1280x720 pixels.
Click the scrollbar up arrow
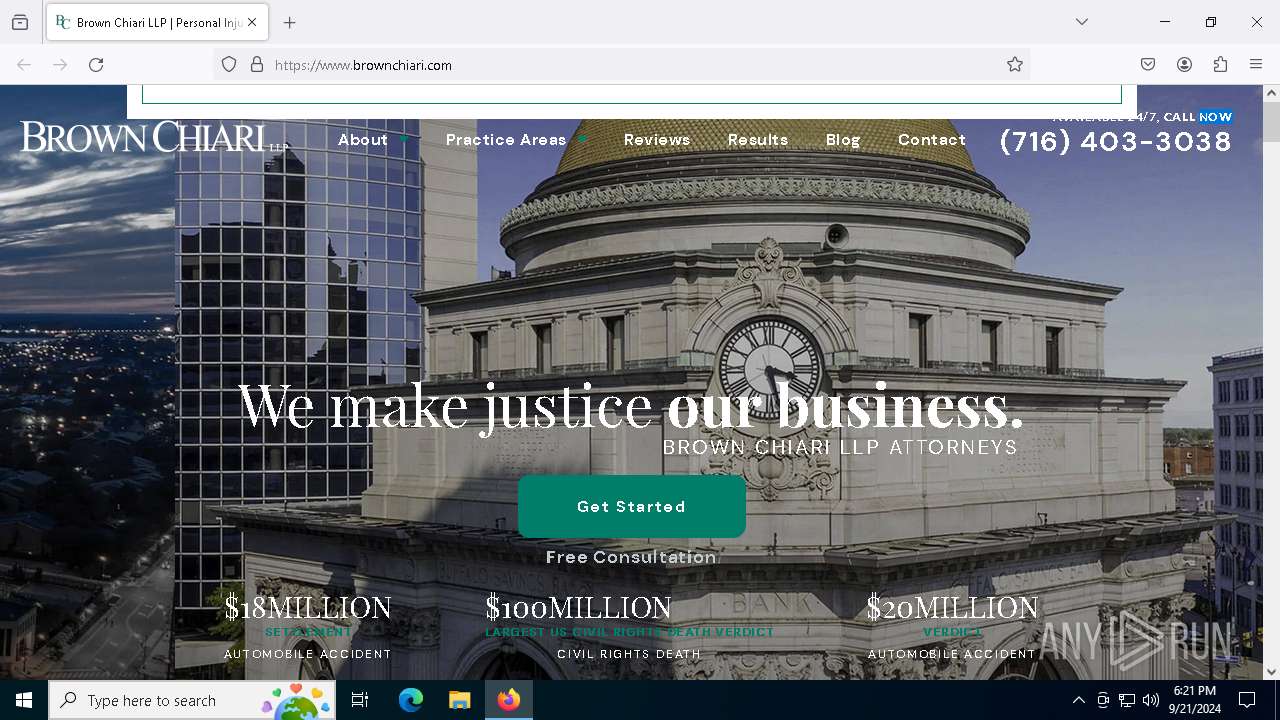point(1271,93)
